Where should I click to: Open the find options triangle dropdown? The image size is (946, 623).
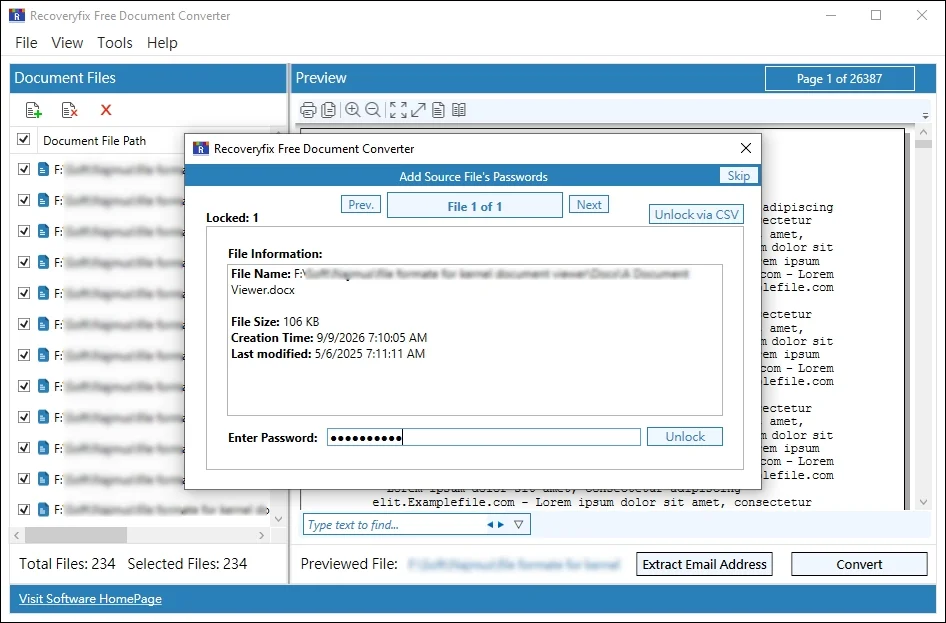coord(518,525)
